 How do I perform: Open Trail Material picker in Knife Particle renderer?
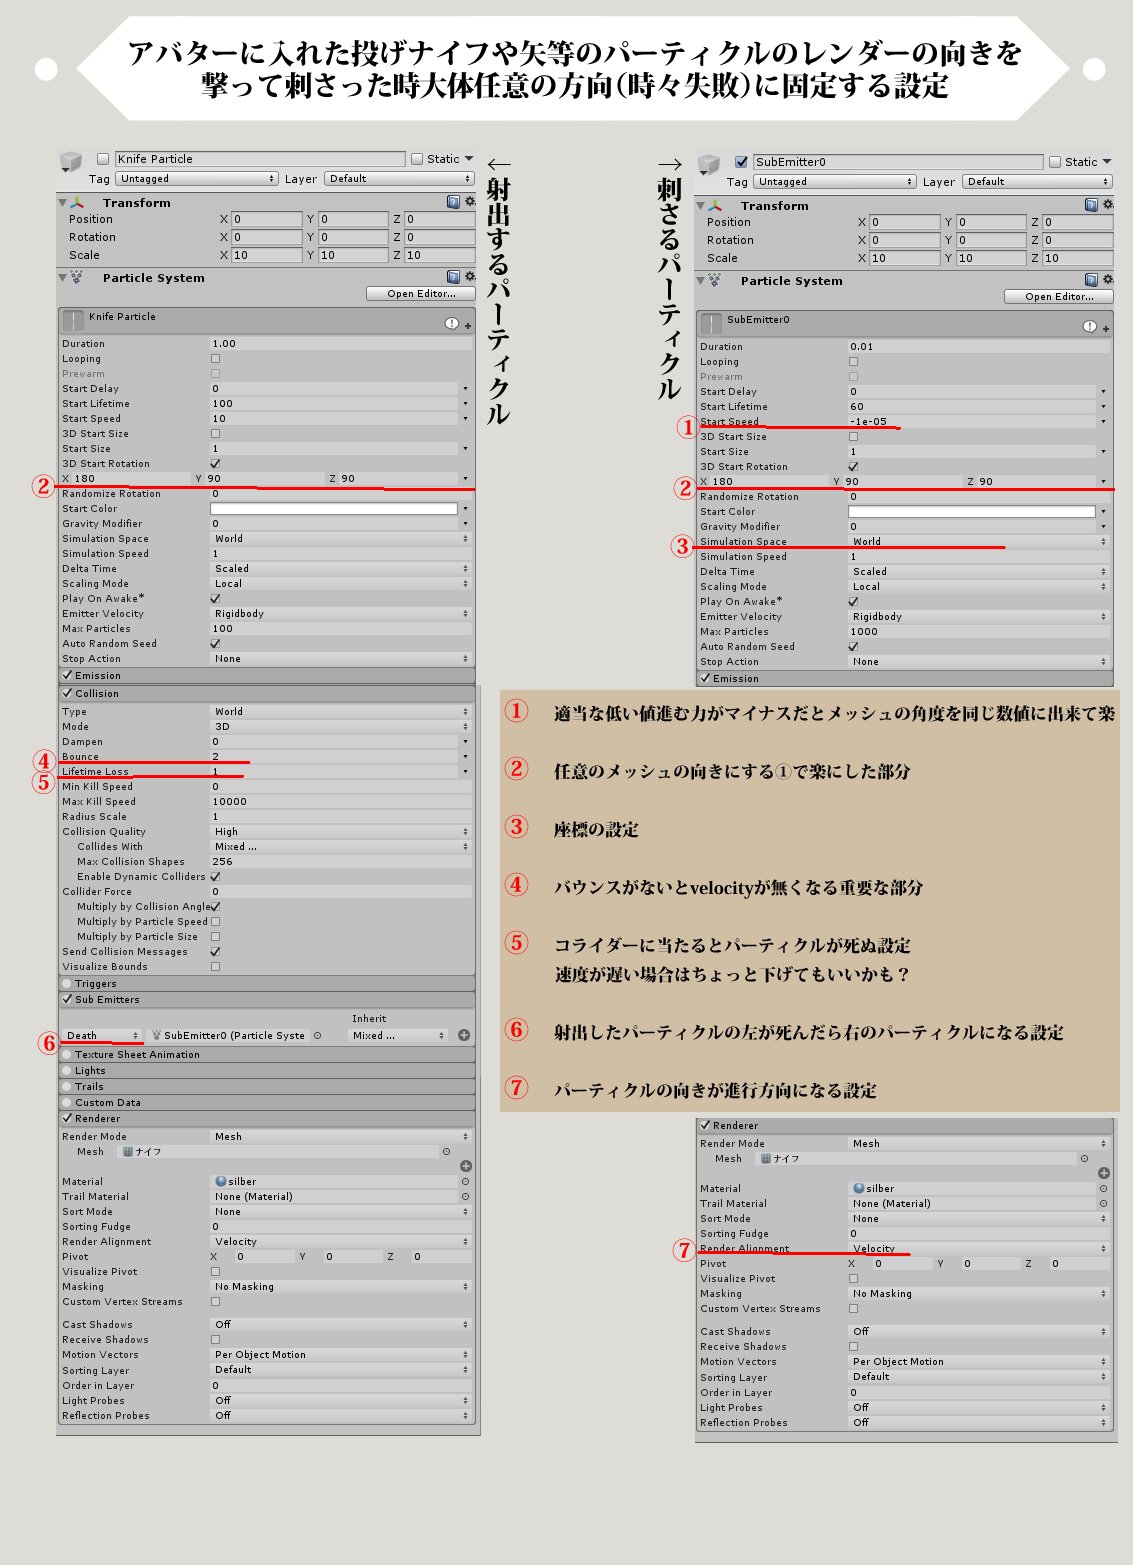465,1196
